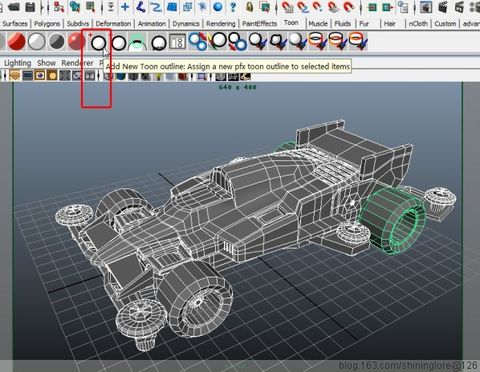Screen dimensions: 480x372
Task: Click the green arch toon shelf icon
Action: [137, 42]
